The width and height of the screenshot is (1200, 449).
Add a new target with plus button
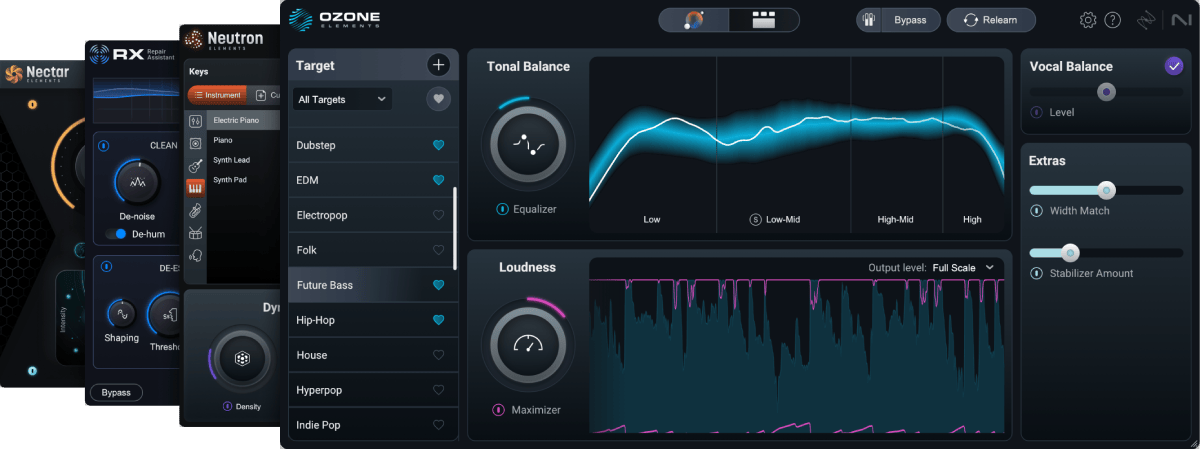tap(438, 66)
